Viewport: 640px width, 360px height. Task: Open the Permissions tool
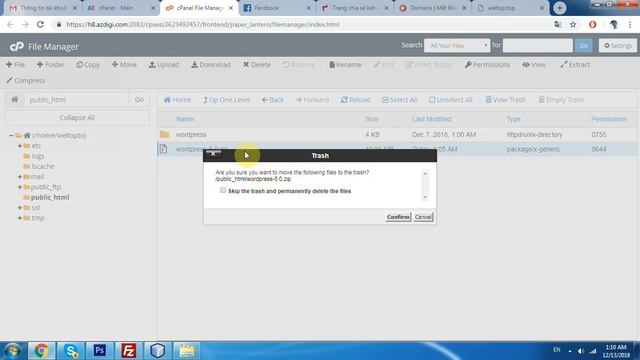coord(487,64)
